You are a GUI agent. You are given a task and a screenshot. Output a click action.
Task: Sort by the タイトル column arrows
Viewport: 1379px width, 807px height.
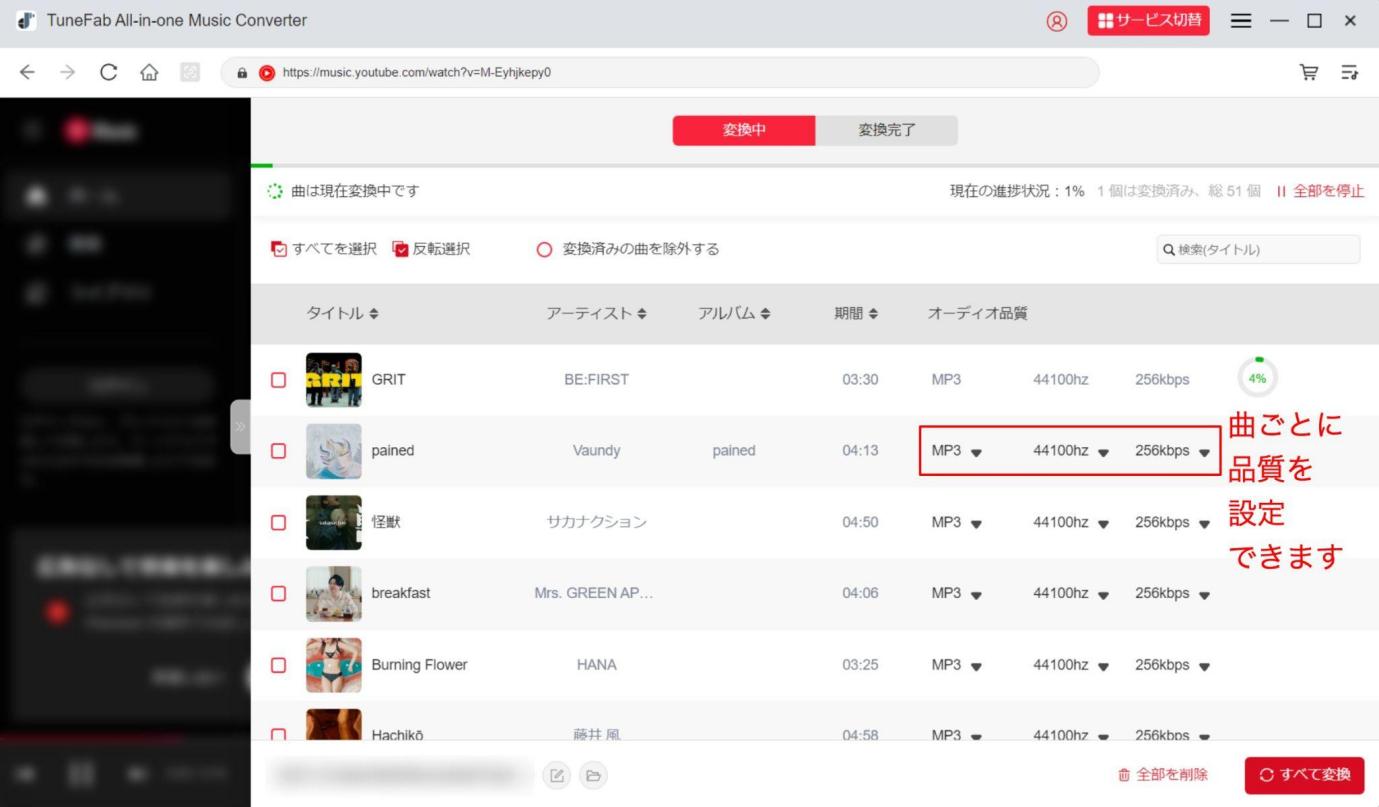pos(374,314)
